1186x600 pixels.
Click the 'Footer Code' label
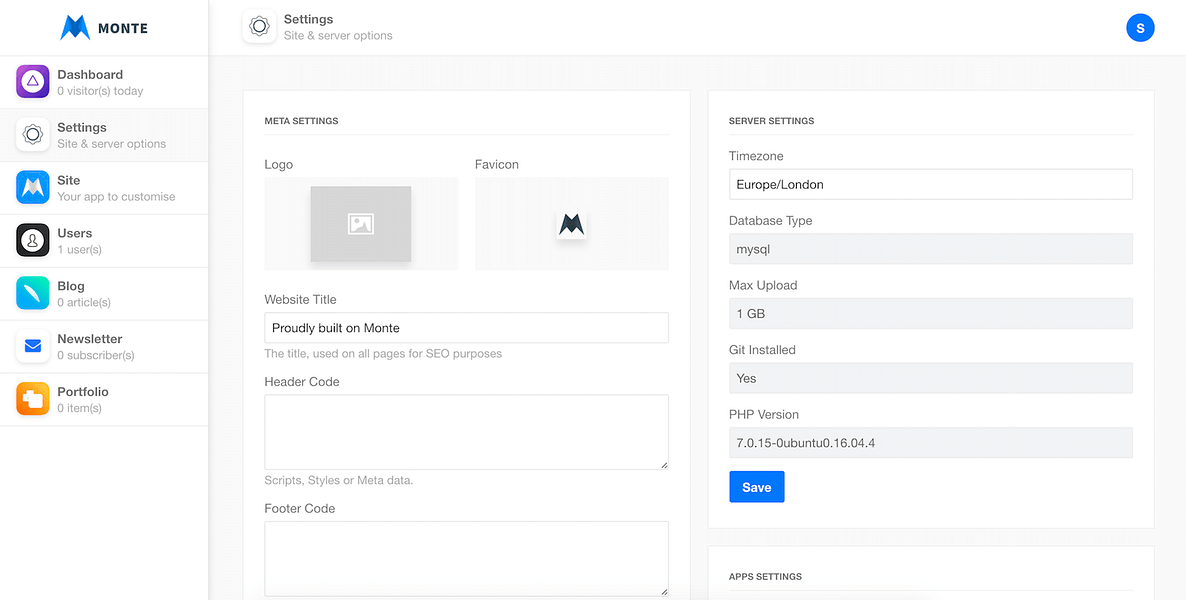click(x=300, y=508)
